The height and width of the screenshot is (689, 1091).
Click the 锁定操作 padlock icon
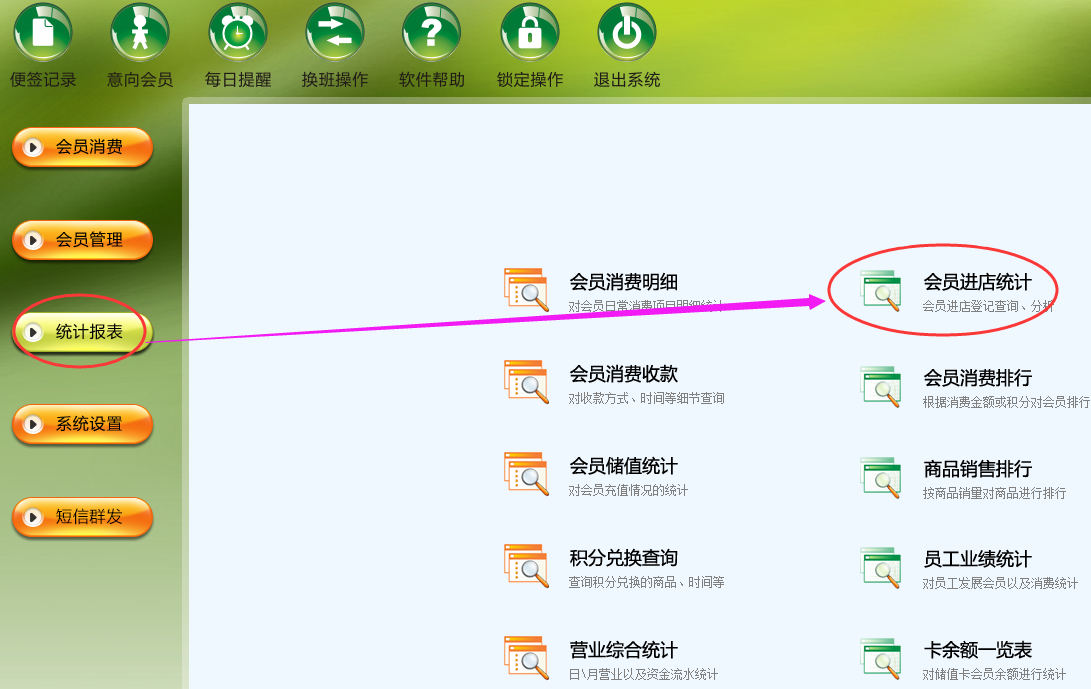[x=529, y=32]
